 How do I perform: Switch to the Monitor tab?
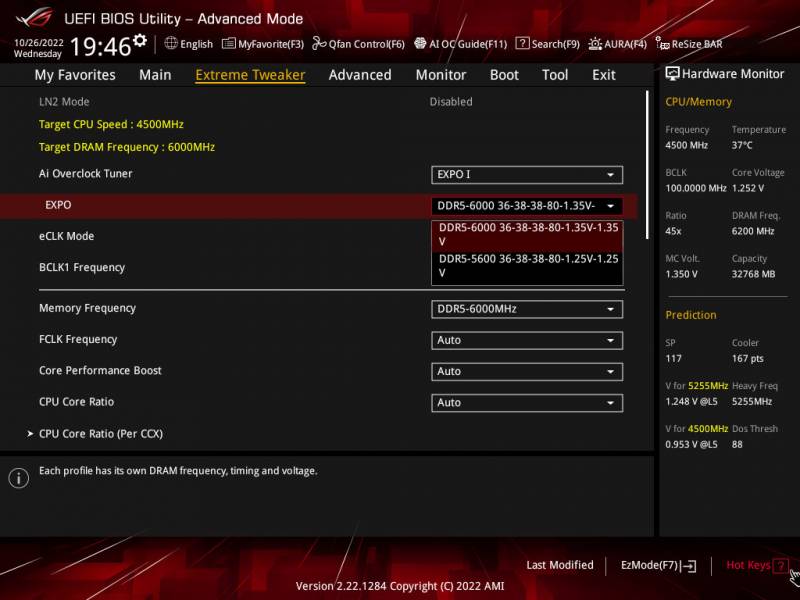click(x=441, y=75)
